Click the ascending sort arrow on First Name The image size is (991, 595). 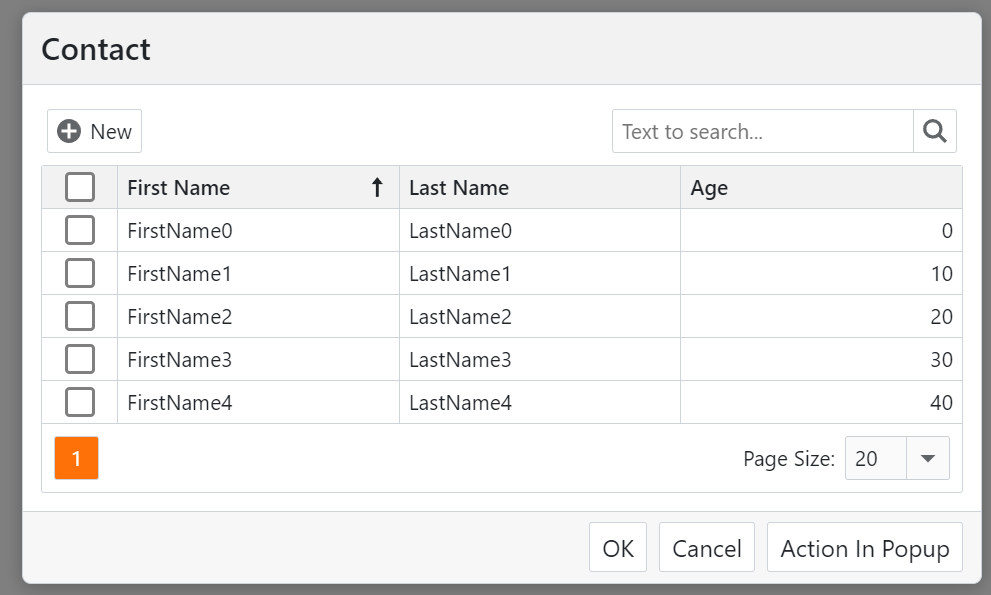[377, 187]
